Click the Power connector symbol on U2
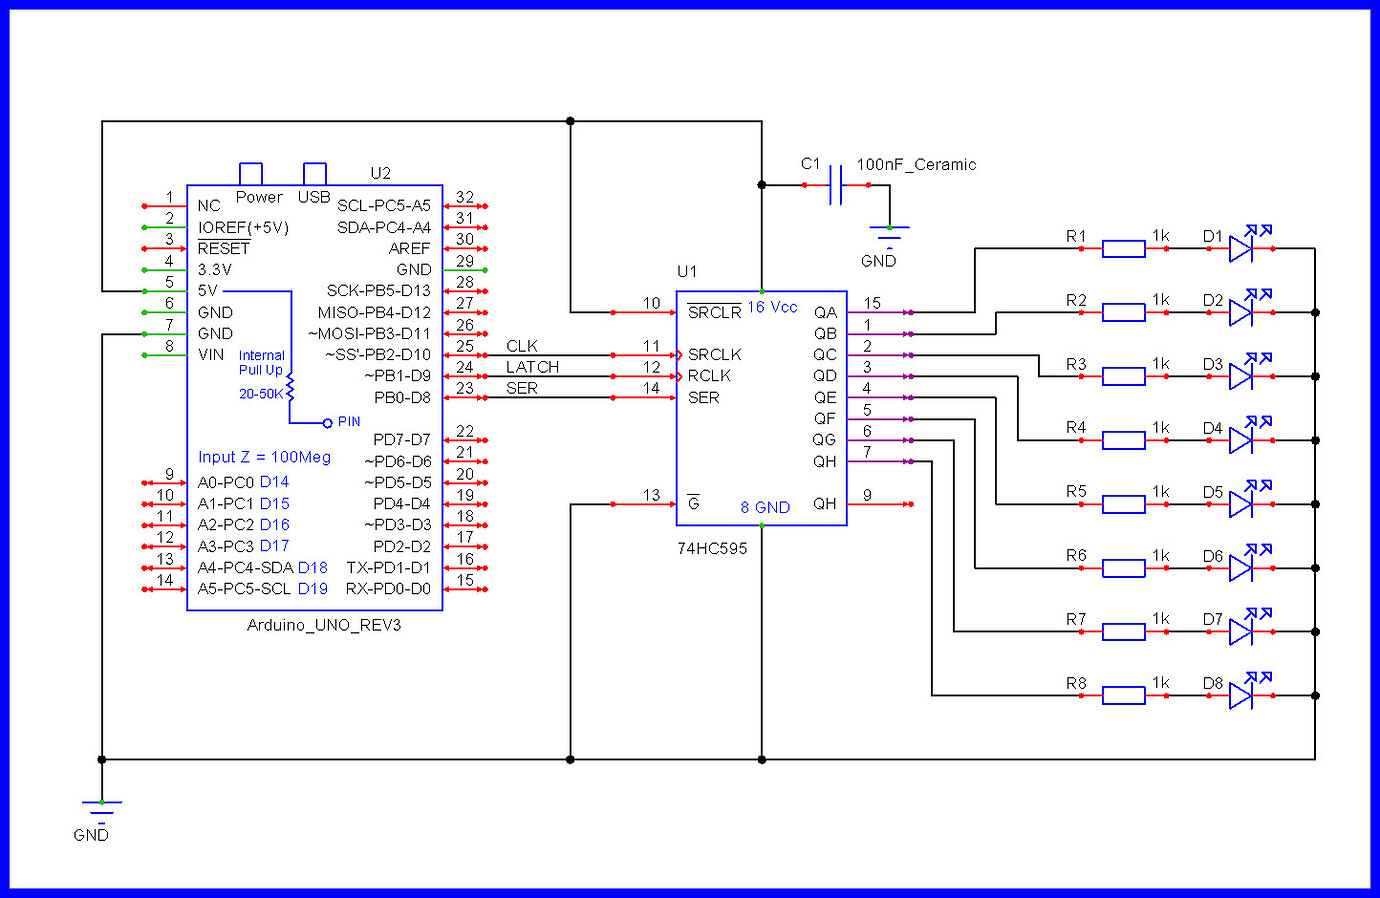This screenshot has height=898, width=1380. pos(251,172)
